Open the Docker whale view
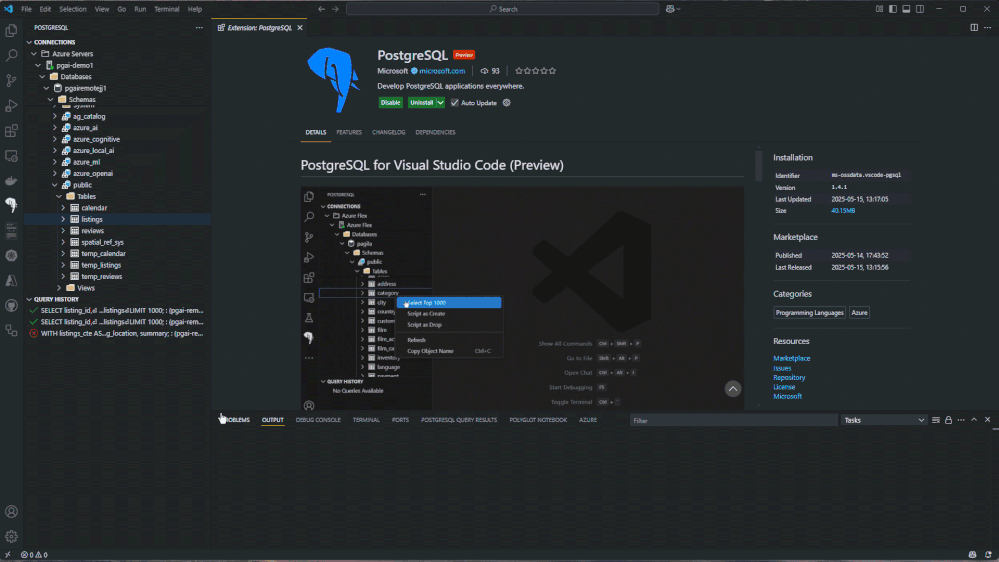 coord(11,181)
